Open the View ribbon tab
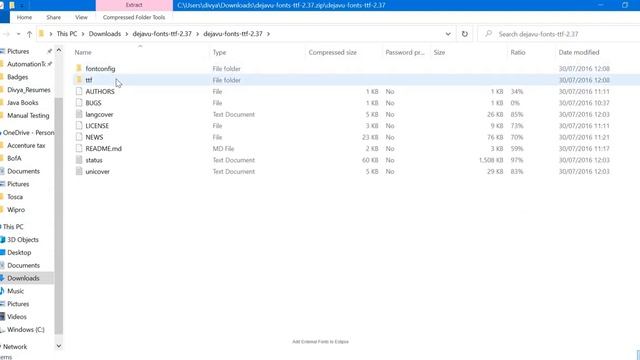640x360 pixels. coord(81,17)
